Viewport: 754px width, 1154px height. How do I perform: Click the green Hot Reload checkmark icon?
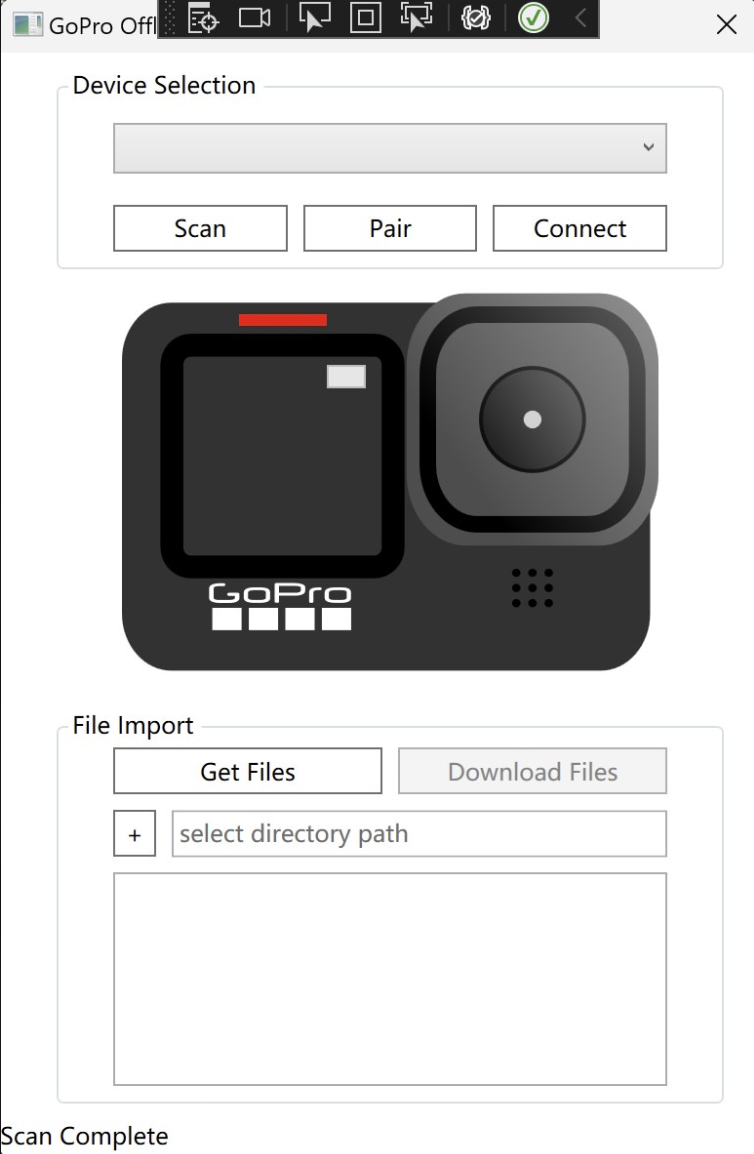pos(533,18)
